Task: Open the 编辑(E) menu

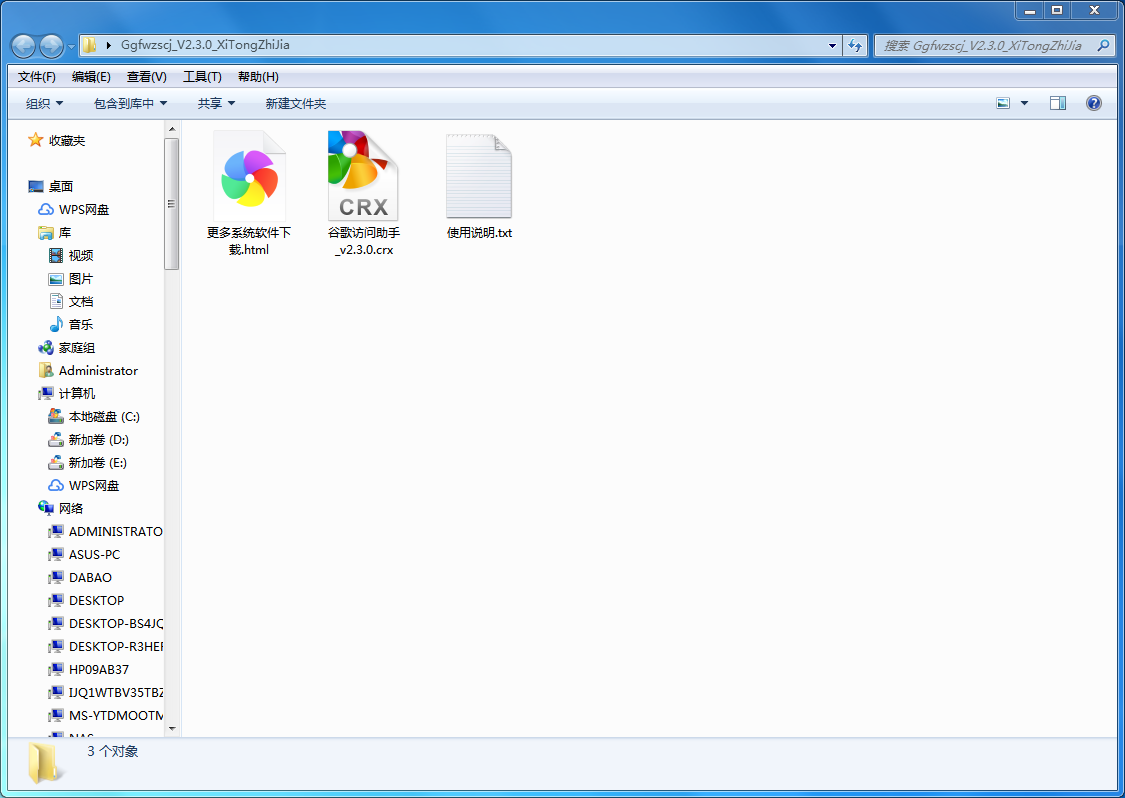Action: (x=91, y=77)
